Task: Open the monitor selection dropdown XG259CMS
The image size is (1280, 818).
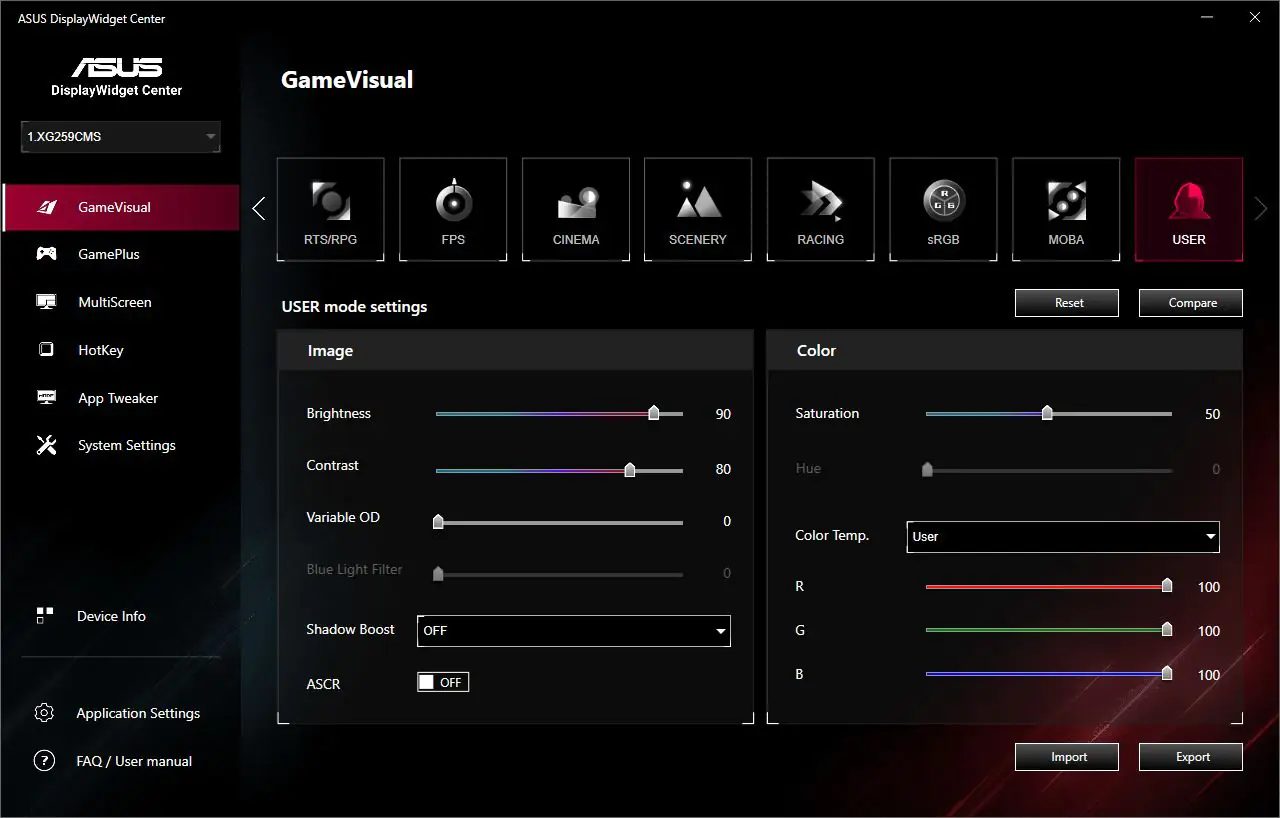Action: 119,136
